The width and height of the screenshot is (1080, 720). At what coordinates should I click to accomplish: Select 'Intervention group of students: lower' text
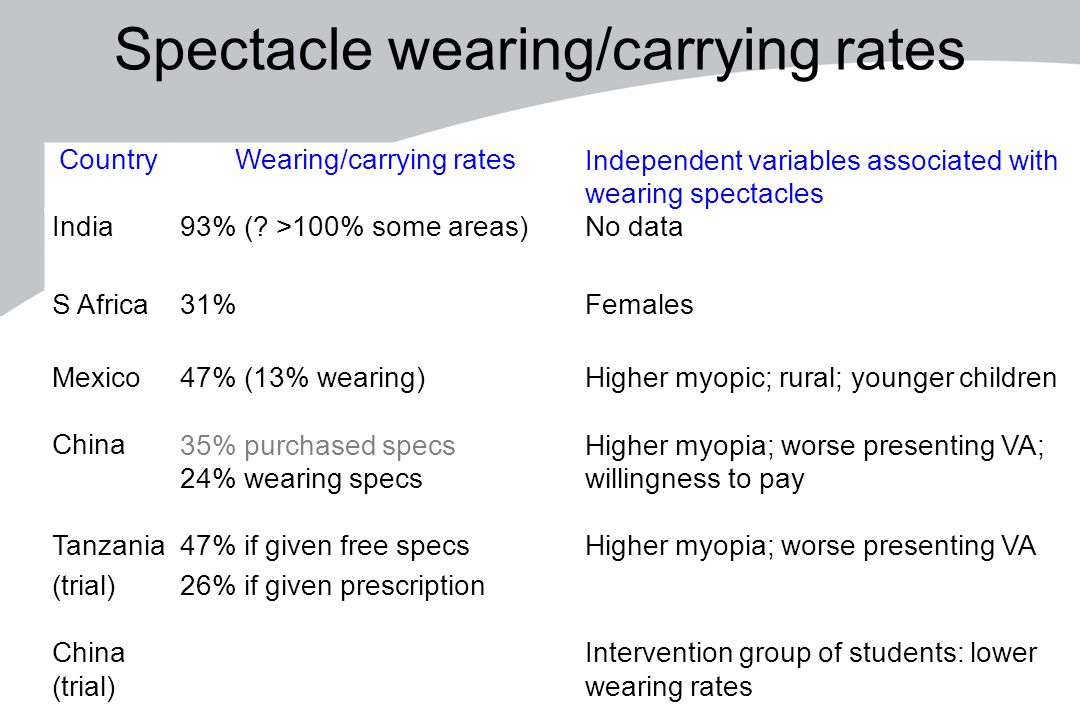pos(811,653)
